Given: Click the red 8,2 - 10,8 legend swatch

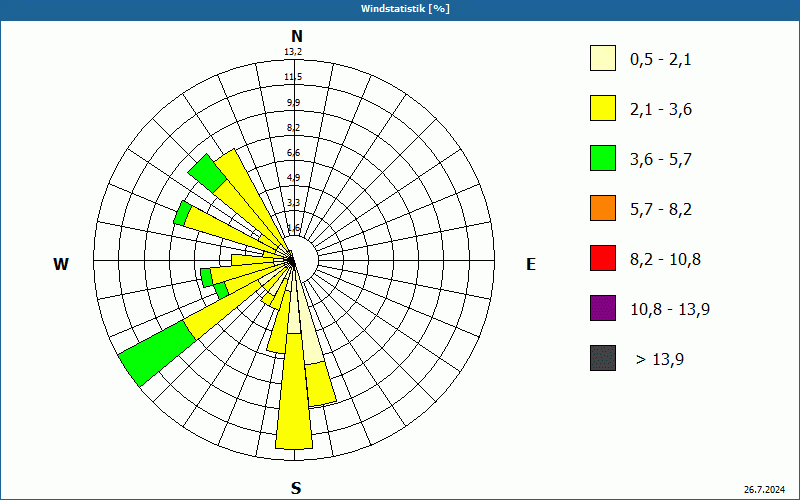Looking at the screenshot, I should tap(603, 258).
